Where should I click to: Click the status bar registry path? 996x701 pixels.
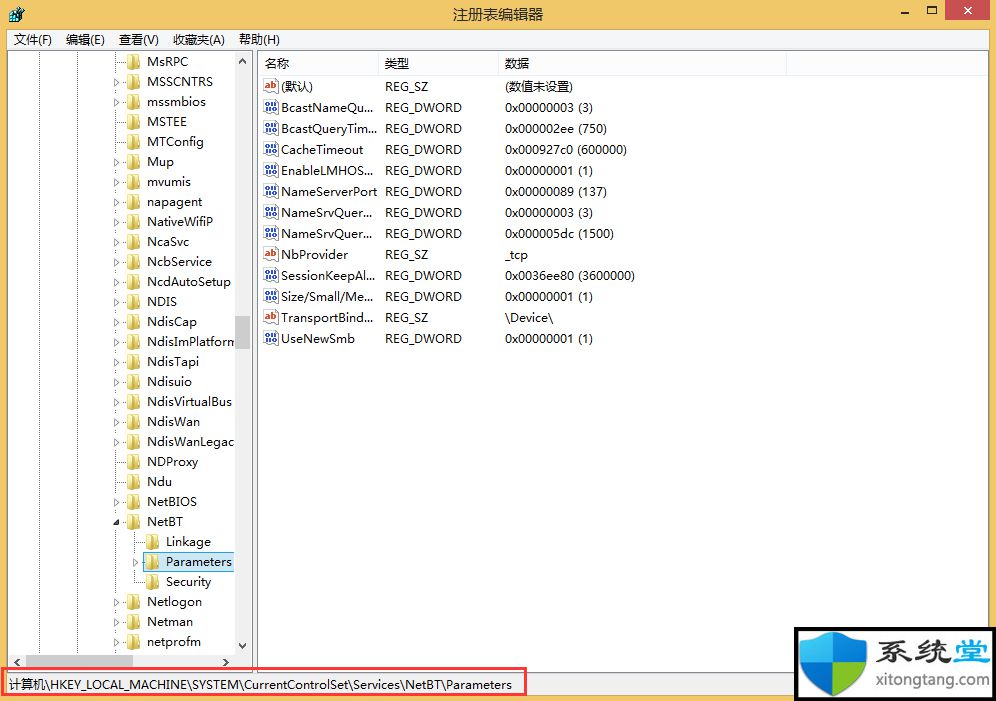point(260,684)
